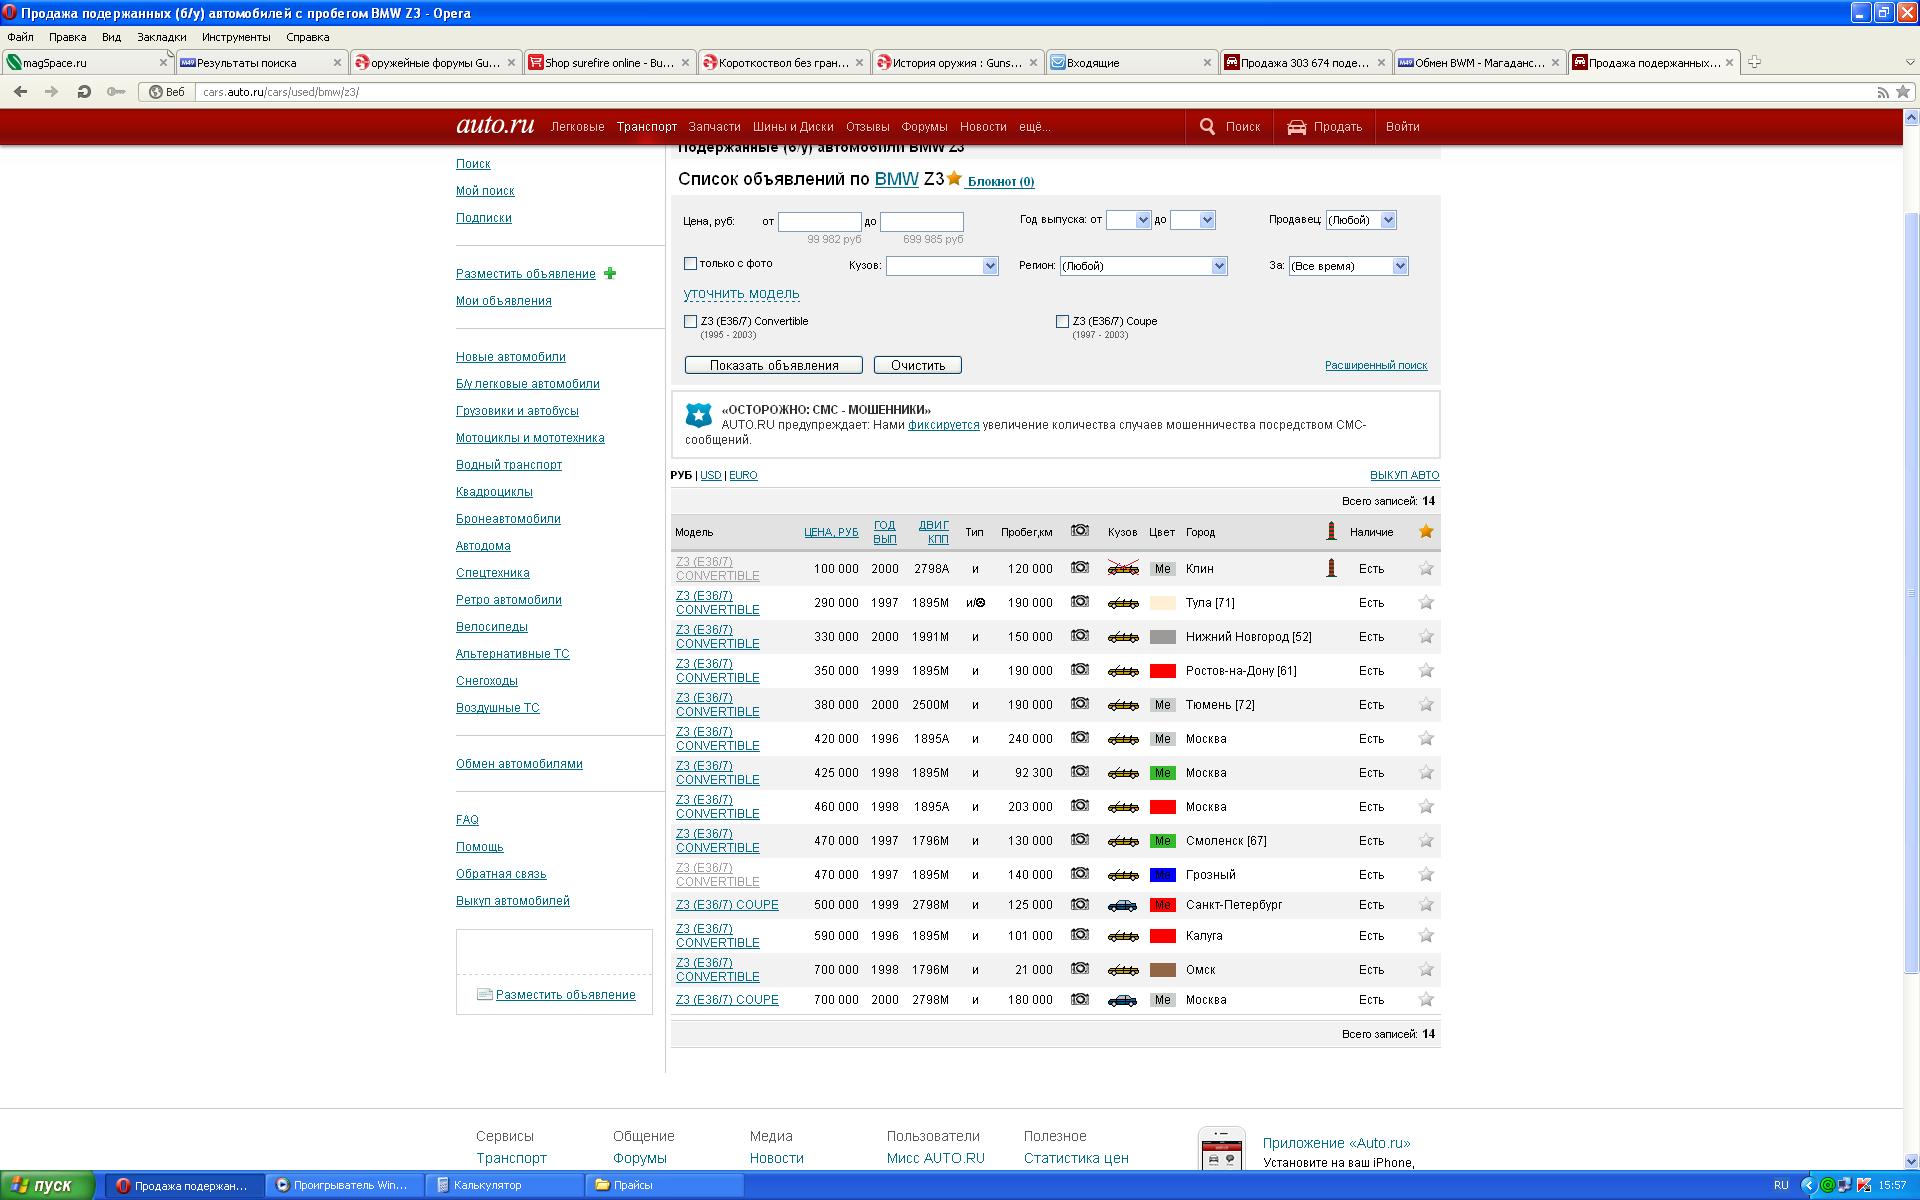Open 'Год выпуска до' year dropdown

click(1192, 220)
